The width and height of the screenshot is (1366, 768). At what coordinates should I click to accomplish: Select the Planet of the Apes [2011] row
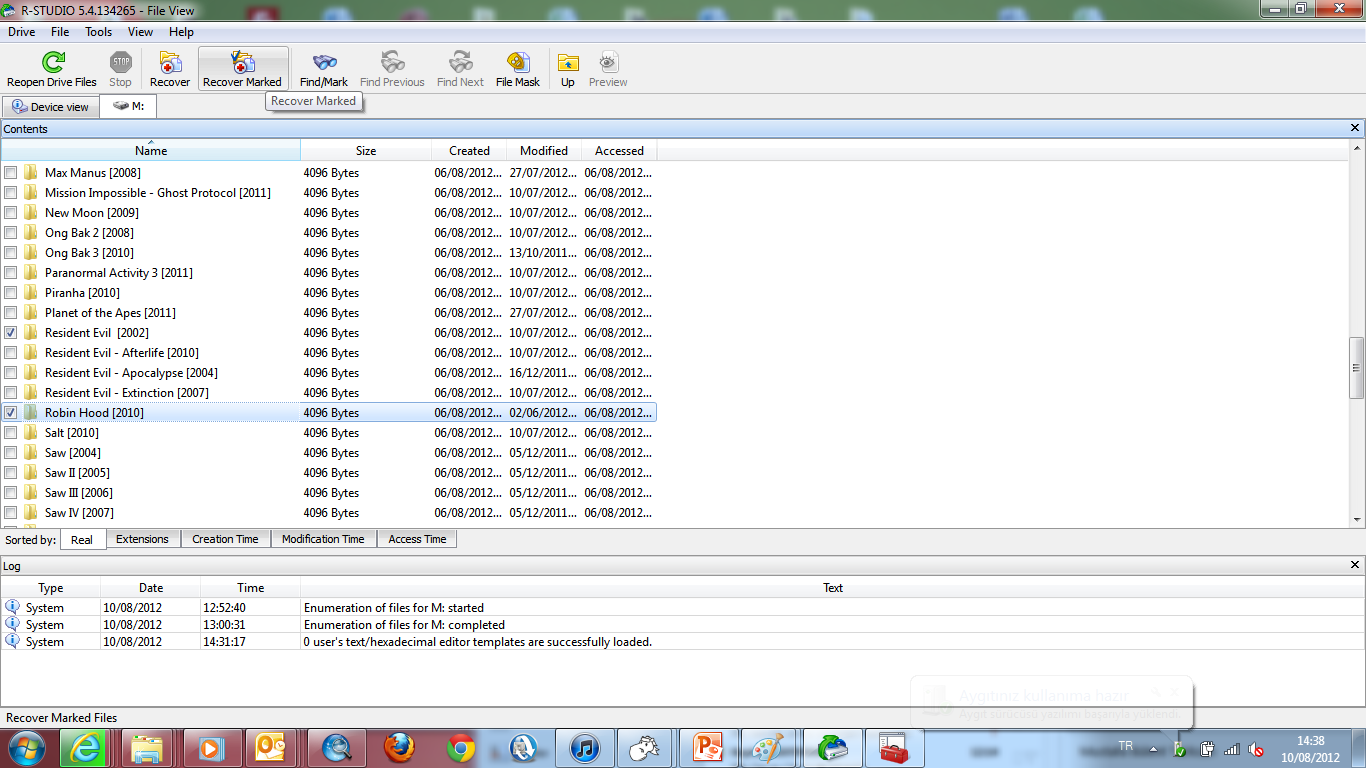coord(328,312)
